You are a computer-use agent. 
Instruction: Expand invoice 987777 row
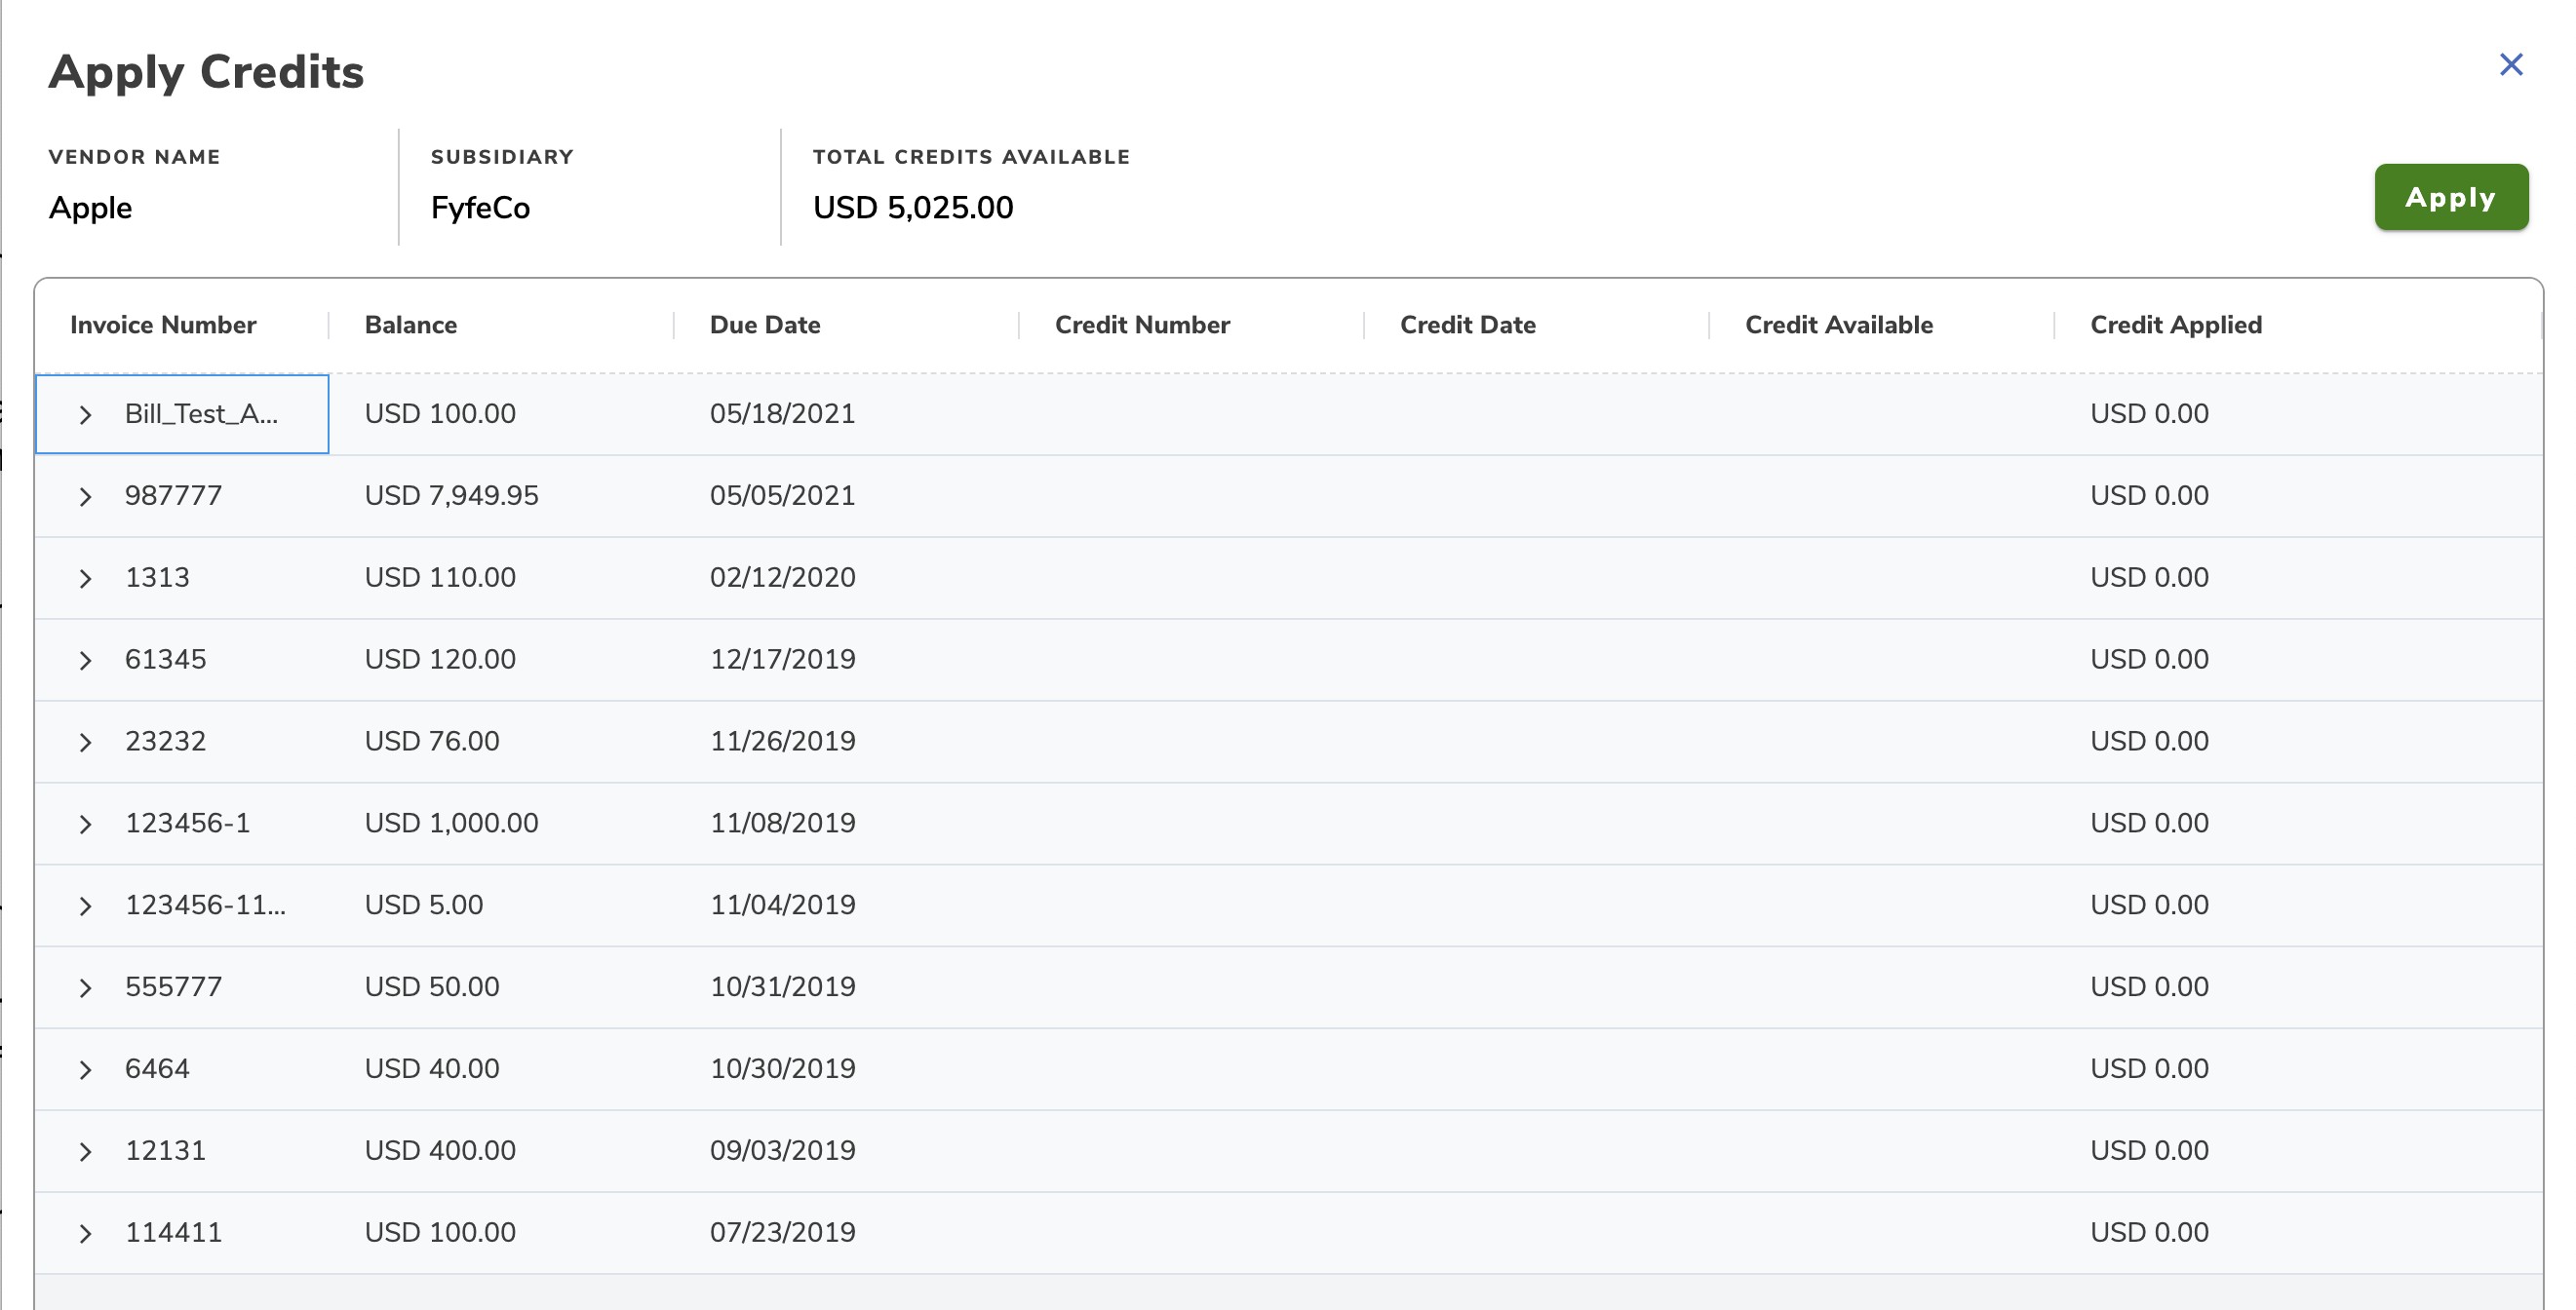(x=85, y=497)
